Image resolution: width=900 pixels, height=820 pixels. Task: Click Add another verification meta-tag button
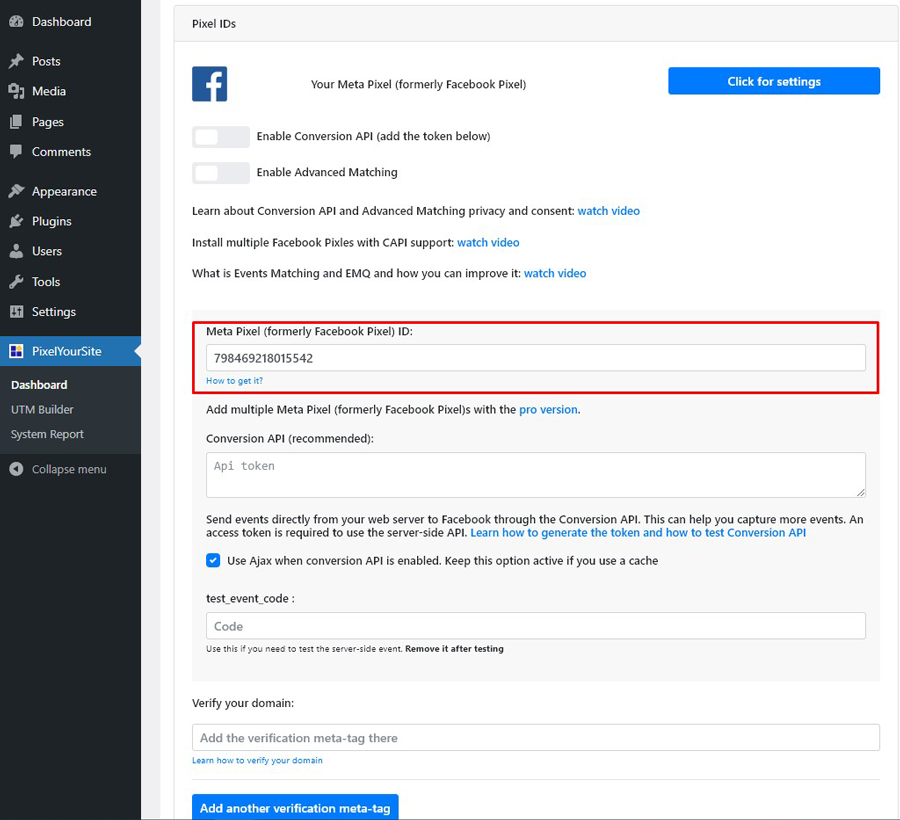pyautogui.click(x=295, y=808)
